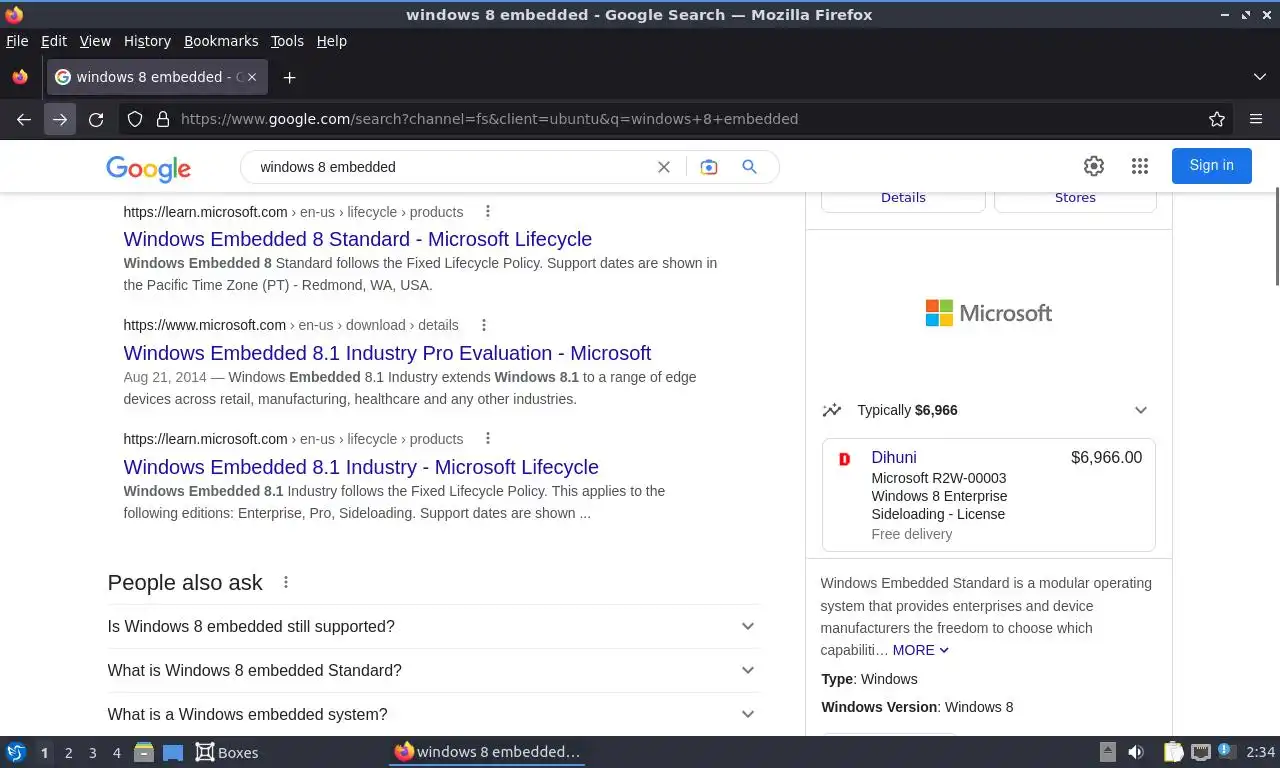This screenshot has width=1280, height=768.
Task: Select the Details tab in product panel
Action: click(x=903, y=198)
